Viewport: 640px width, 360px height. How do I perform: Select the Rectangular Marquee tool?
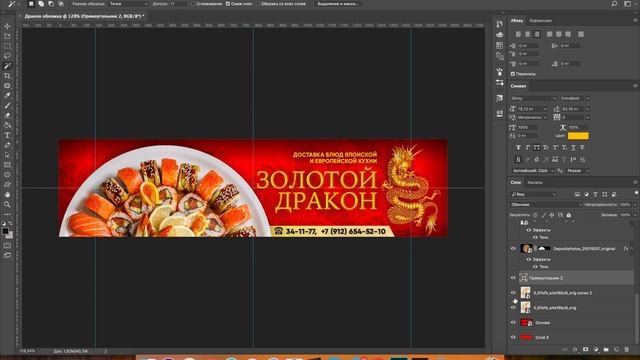(x=7, y=46)
